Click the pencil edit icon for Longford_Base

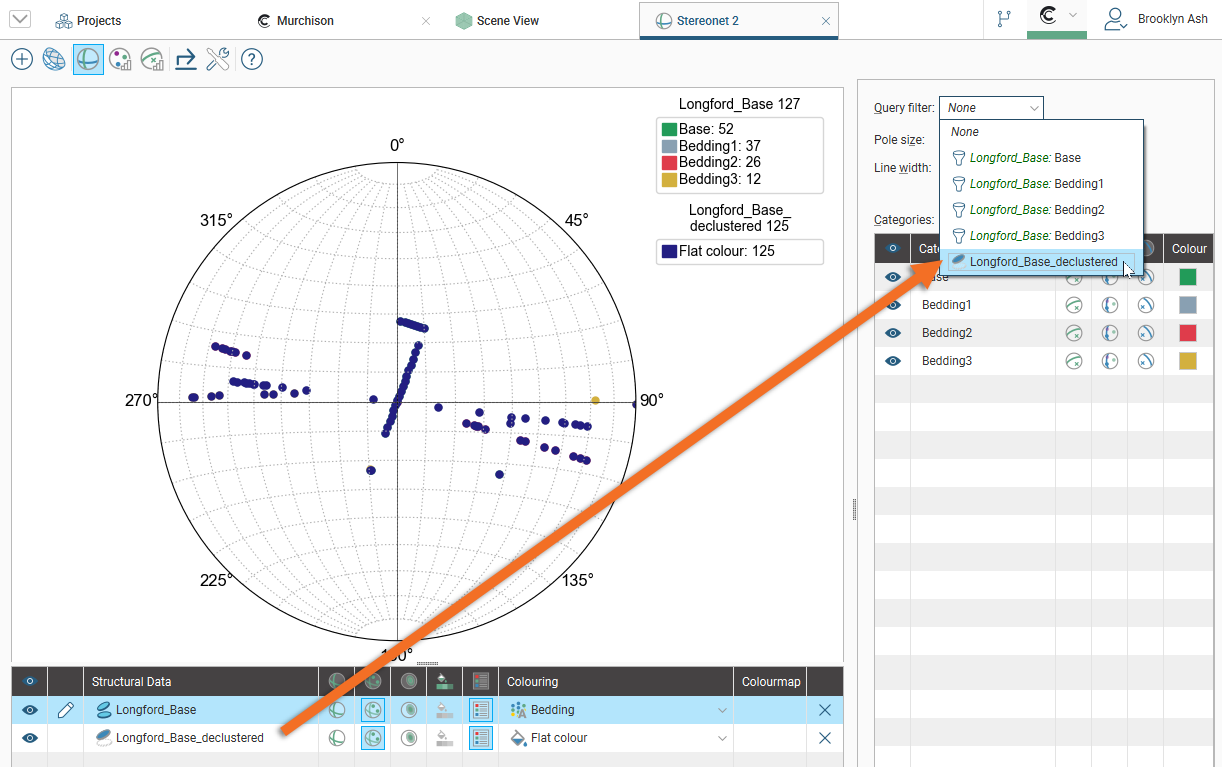(x=65, y=710)
